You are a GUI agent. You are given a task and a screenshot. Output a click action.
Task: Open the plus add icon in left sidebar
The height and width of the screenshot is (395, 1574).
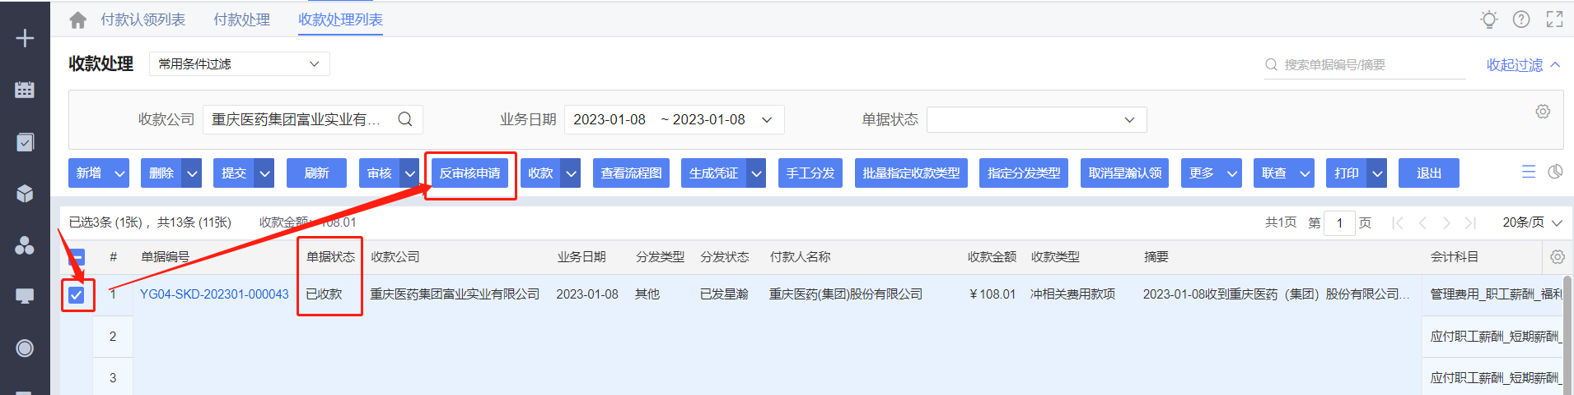25,38
